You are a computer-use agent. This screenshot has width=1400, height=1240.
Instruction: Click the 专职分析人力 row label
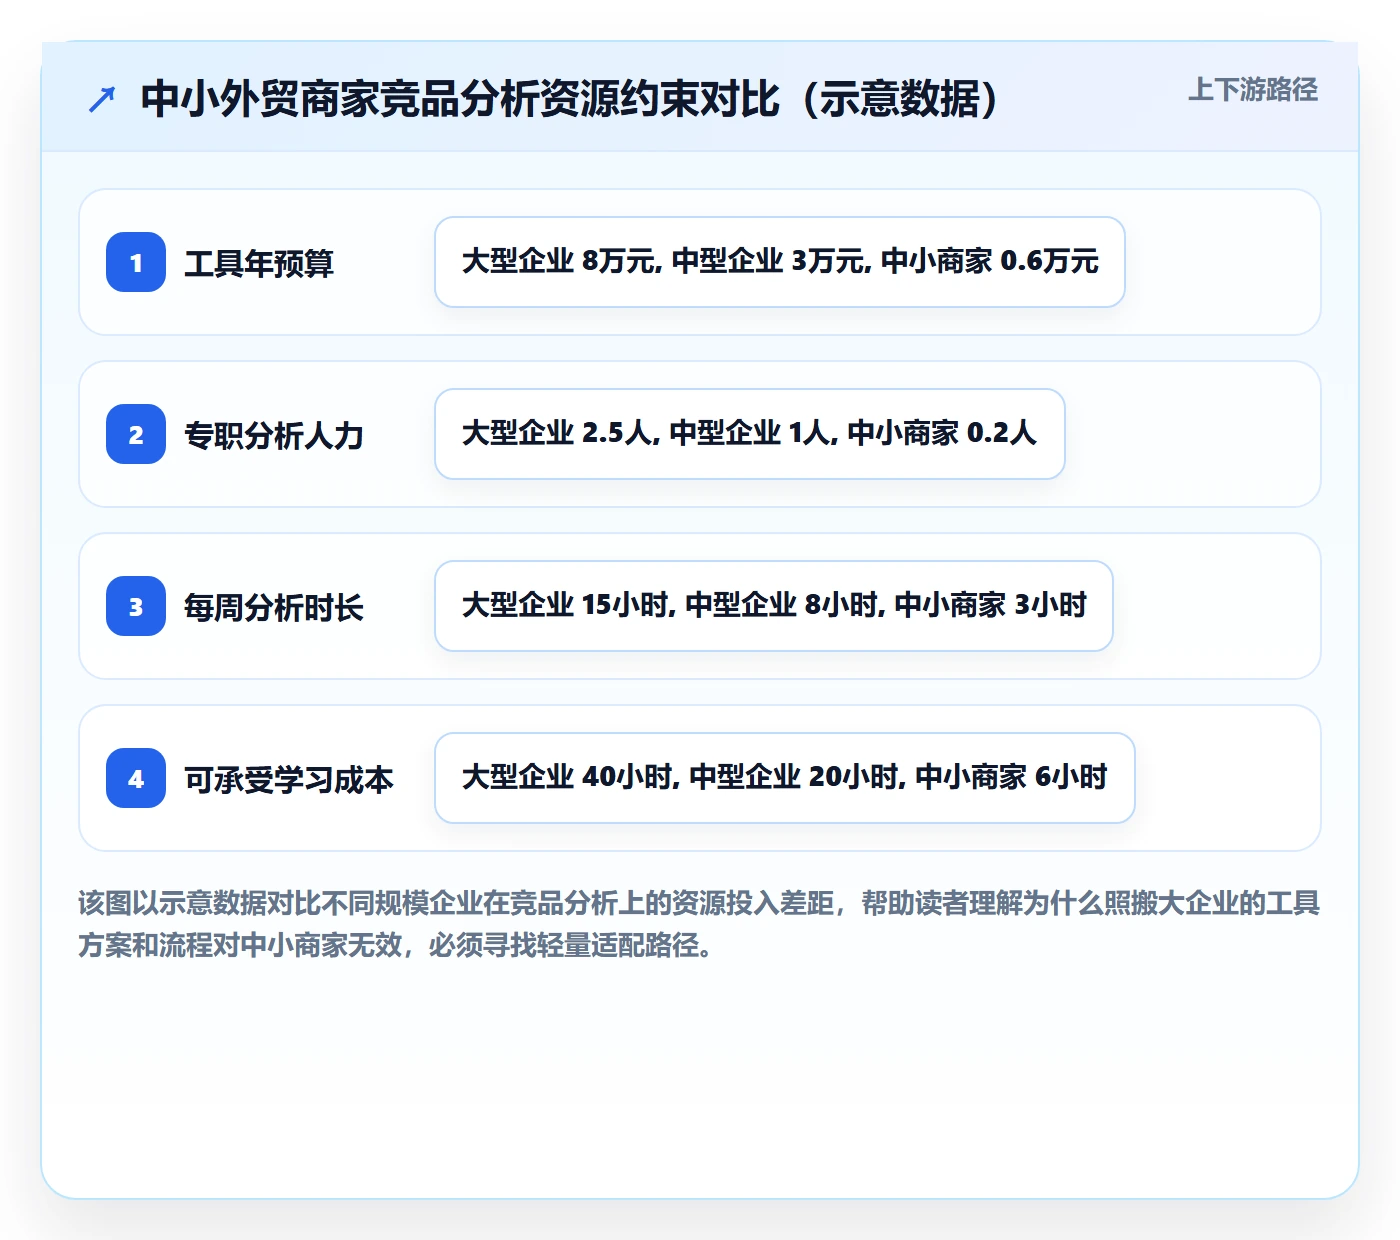click(x=274, y=436)
